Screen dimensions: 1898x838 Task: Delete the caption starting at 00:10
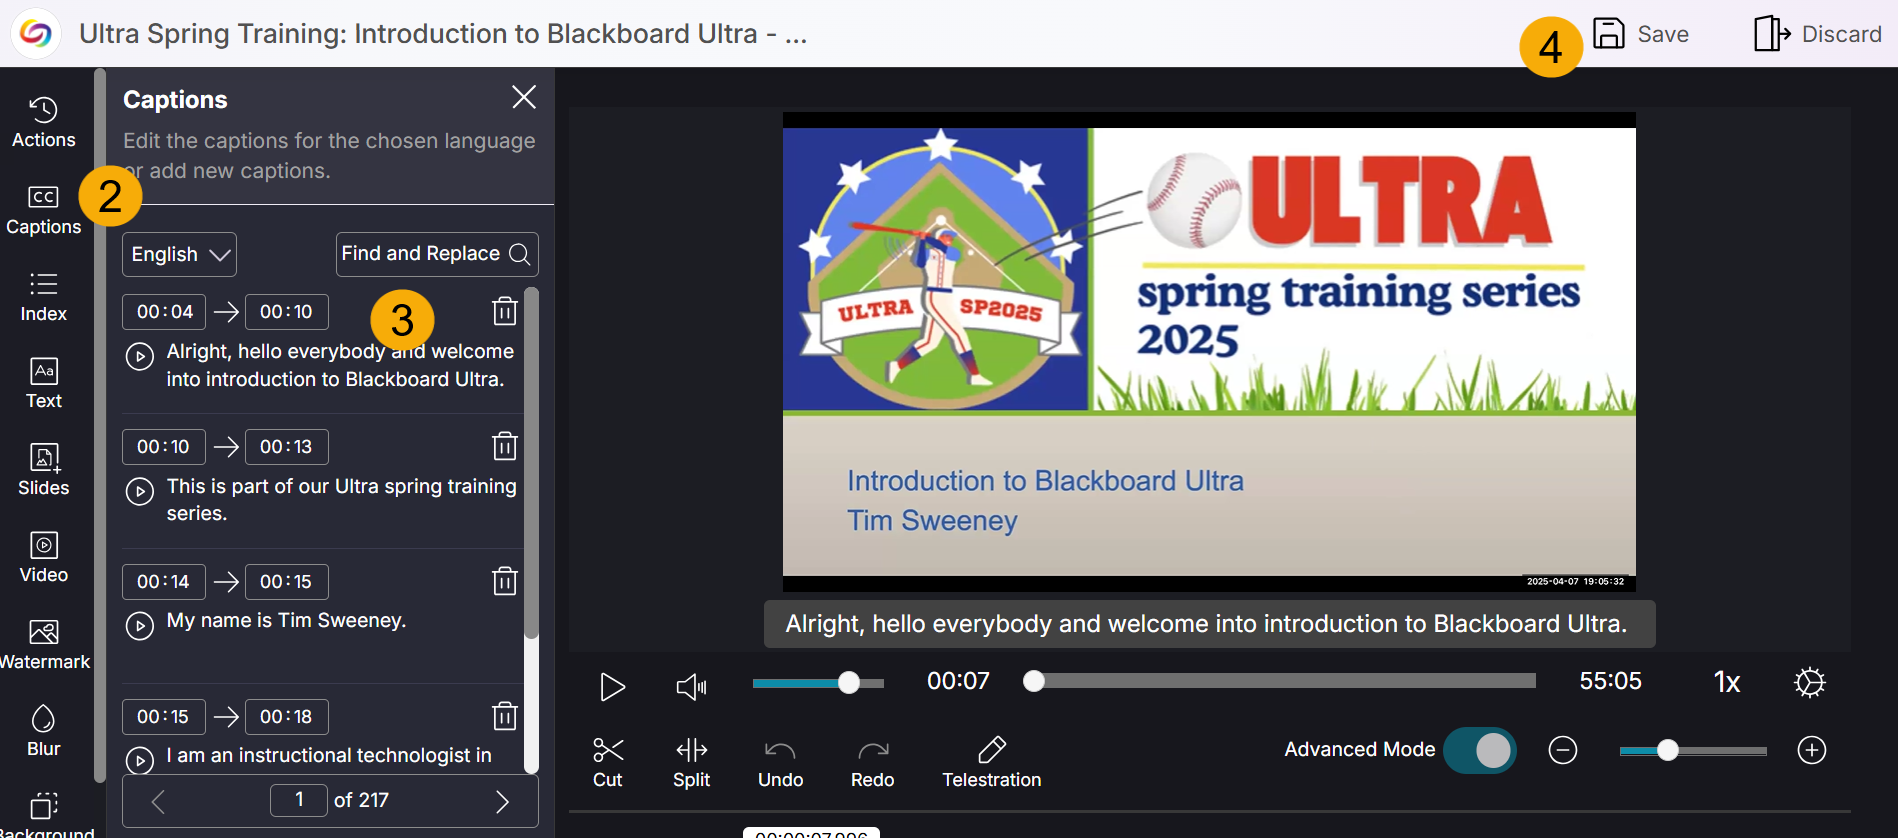(505, 446)
